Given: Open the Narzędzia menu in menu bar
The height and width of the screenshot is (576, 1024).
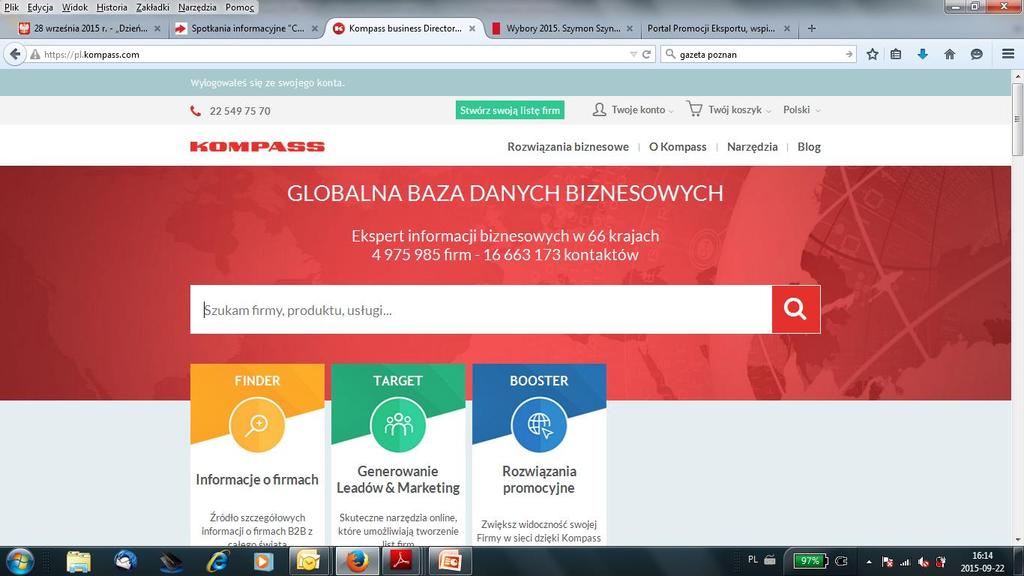Looking at the screenshot, I should [197, 7].
